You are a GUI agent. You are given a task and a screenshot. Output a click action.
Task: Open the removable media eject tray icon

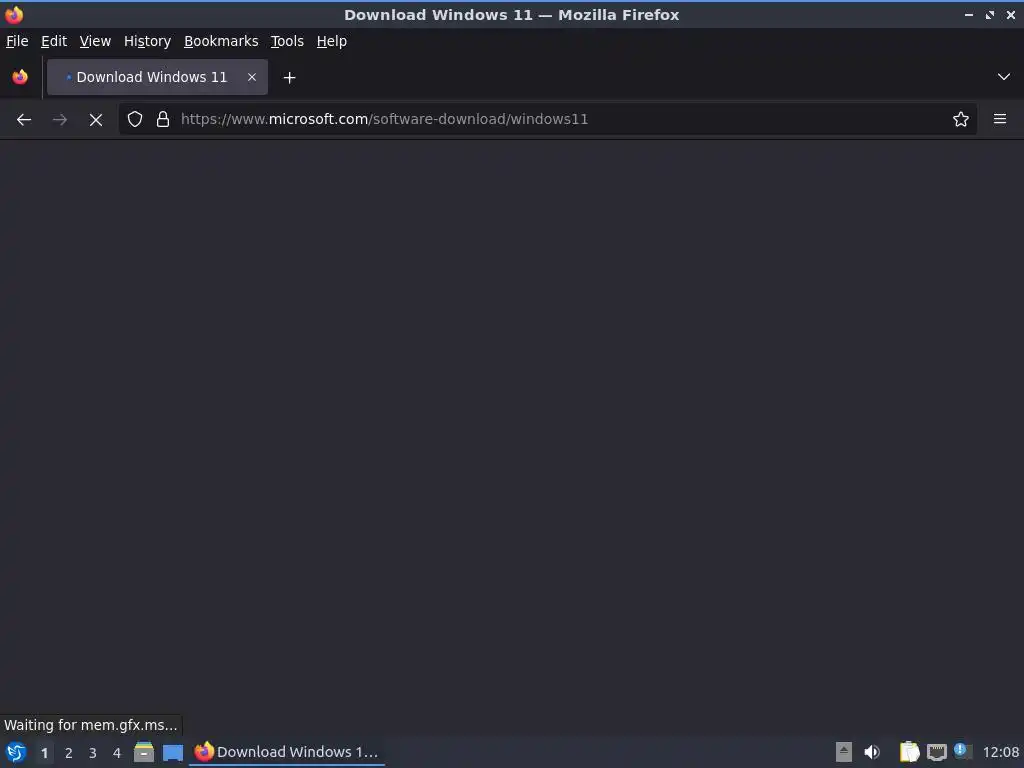(x=844, y=752)
